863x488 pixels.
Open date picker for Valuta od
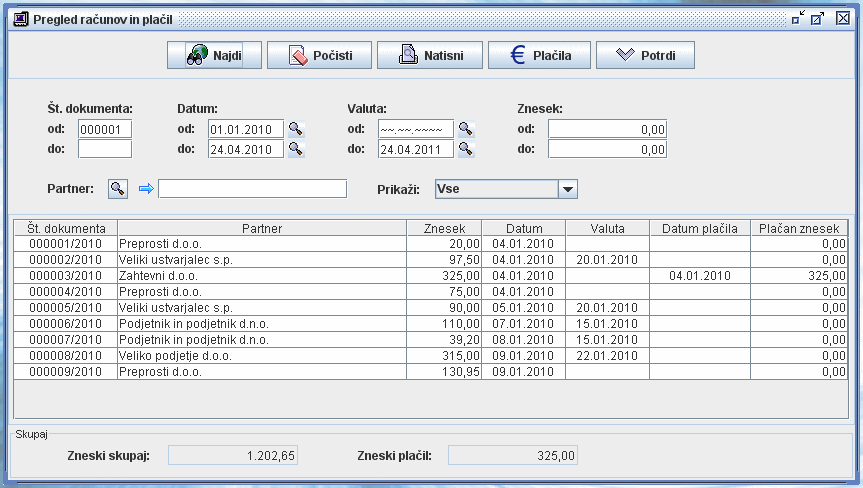click(466, 129)
